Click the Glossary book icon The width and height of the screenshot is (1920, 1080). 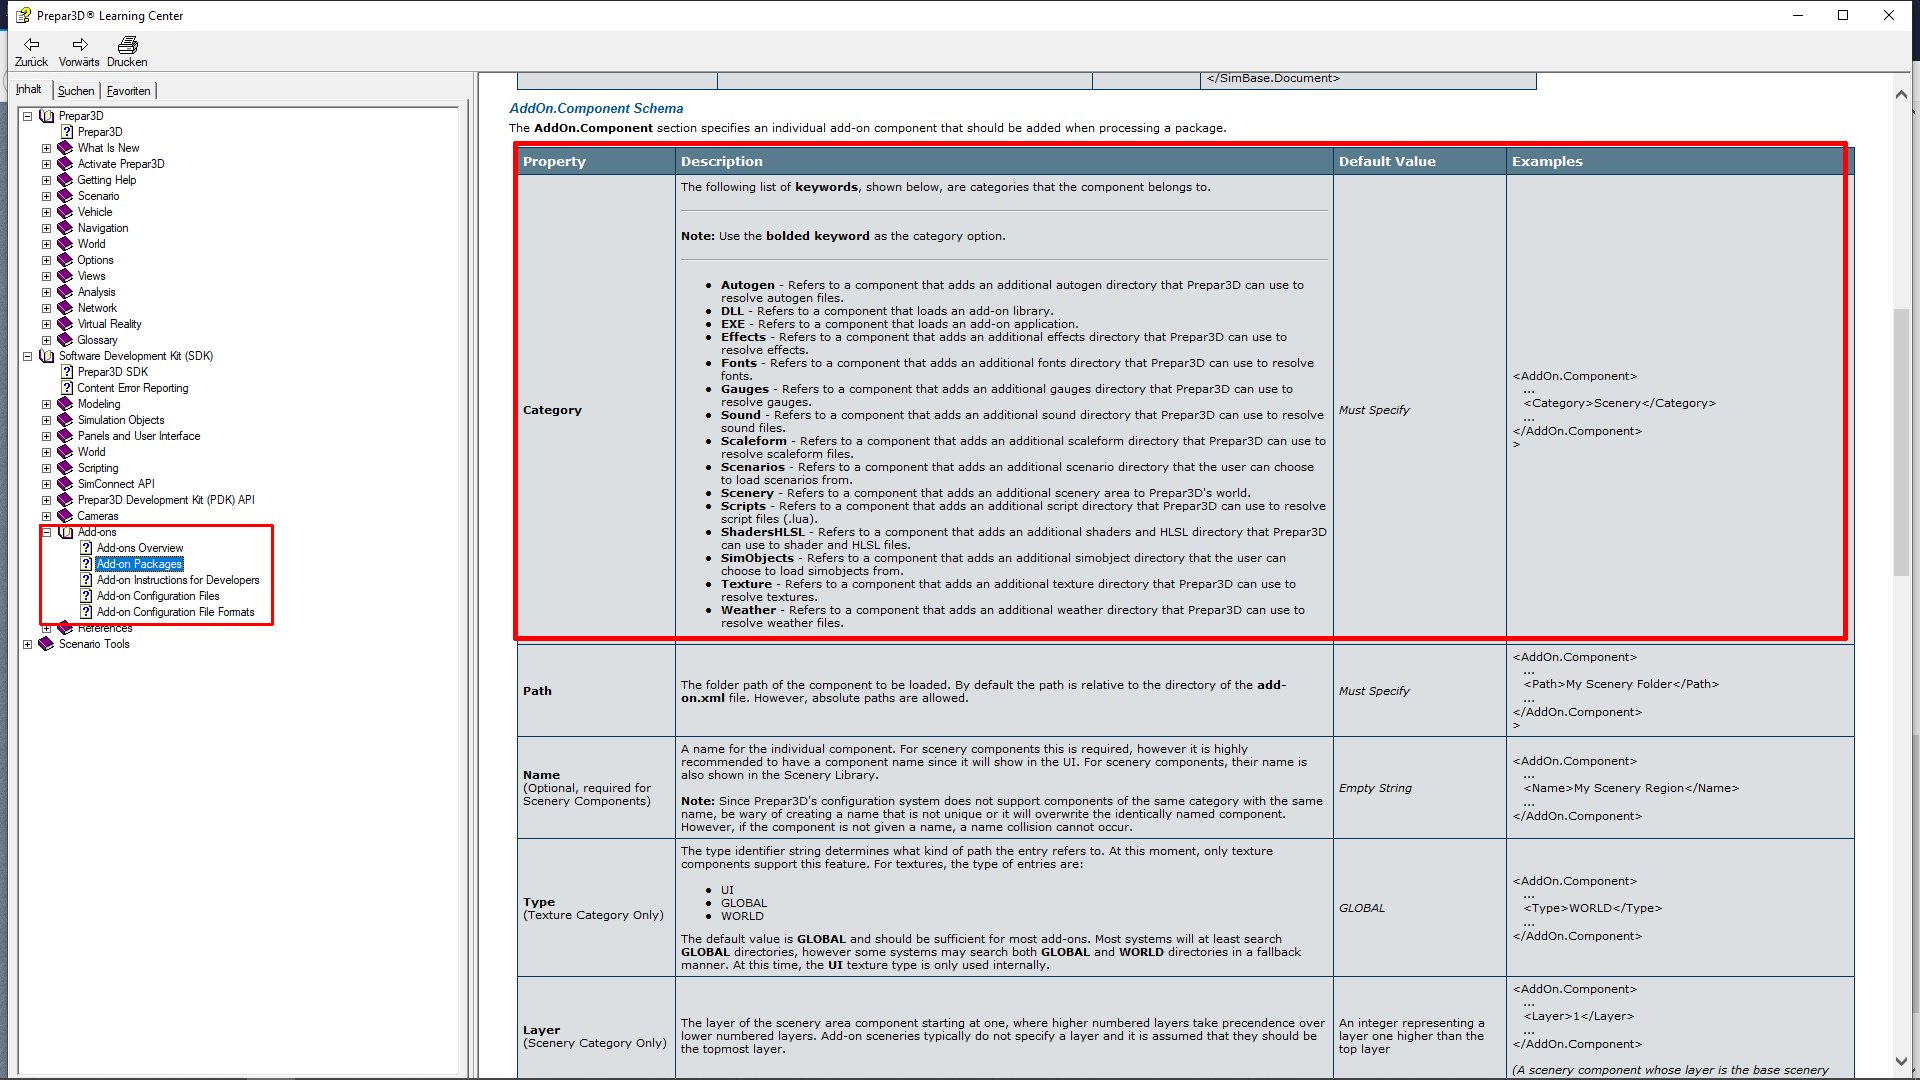[x=65, y=340]
